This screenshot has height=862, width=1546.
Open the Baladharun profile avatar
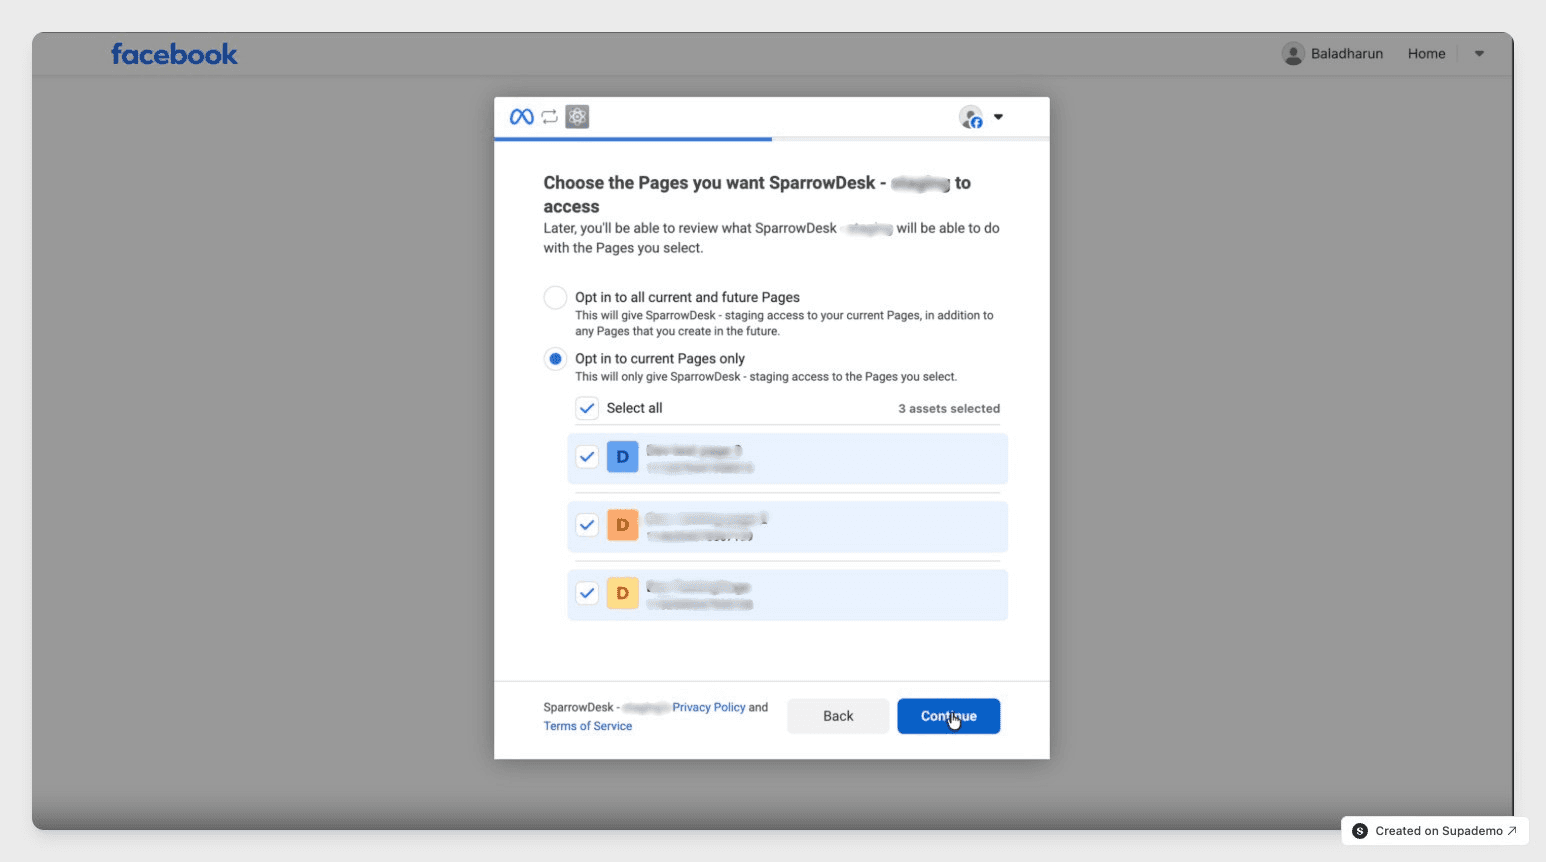1293,54
